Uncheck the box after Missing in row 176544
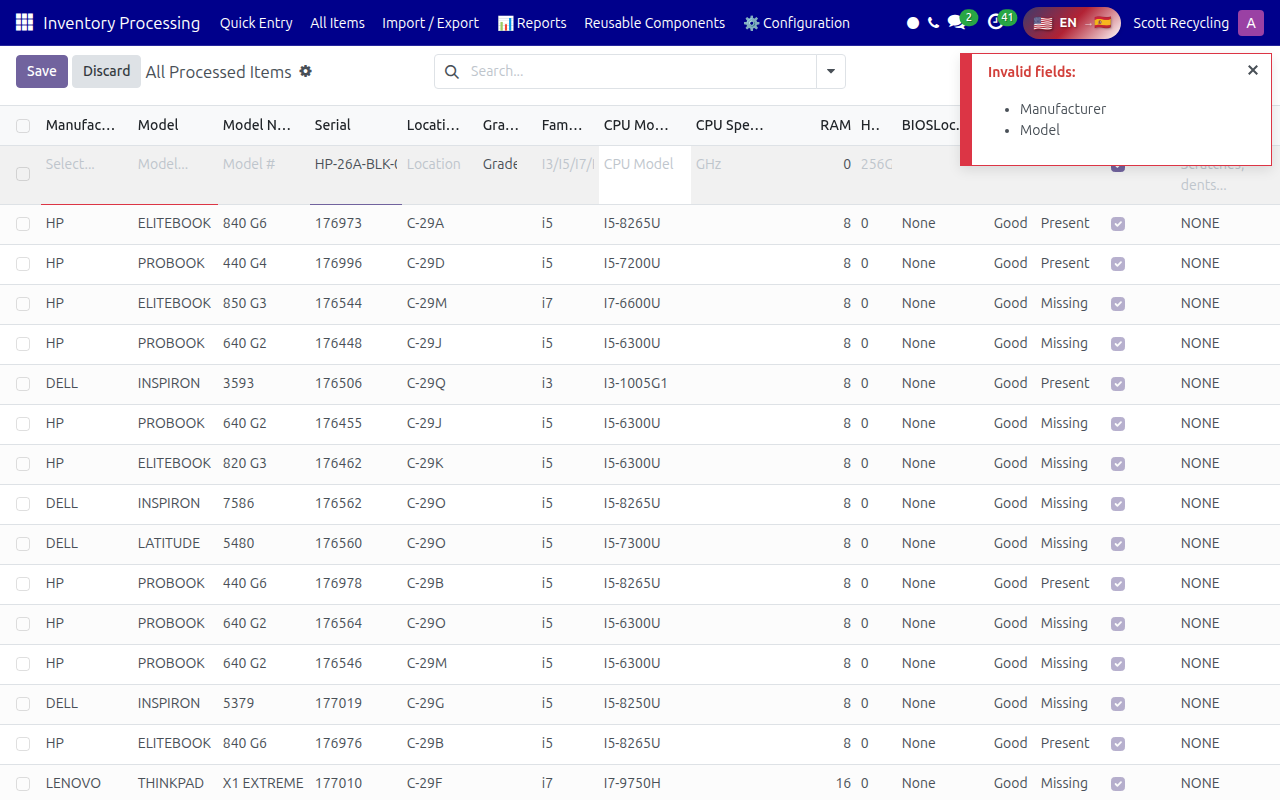The height and width of the screenshot is (800, 1280). [1118, 304]
